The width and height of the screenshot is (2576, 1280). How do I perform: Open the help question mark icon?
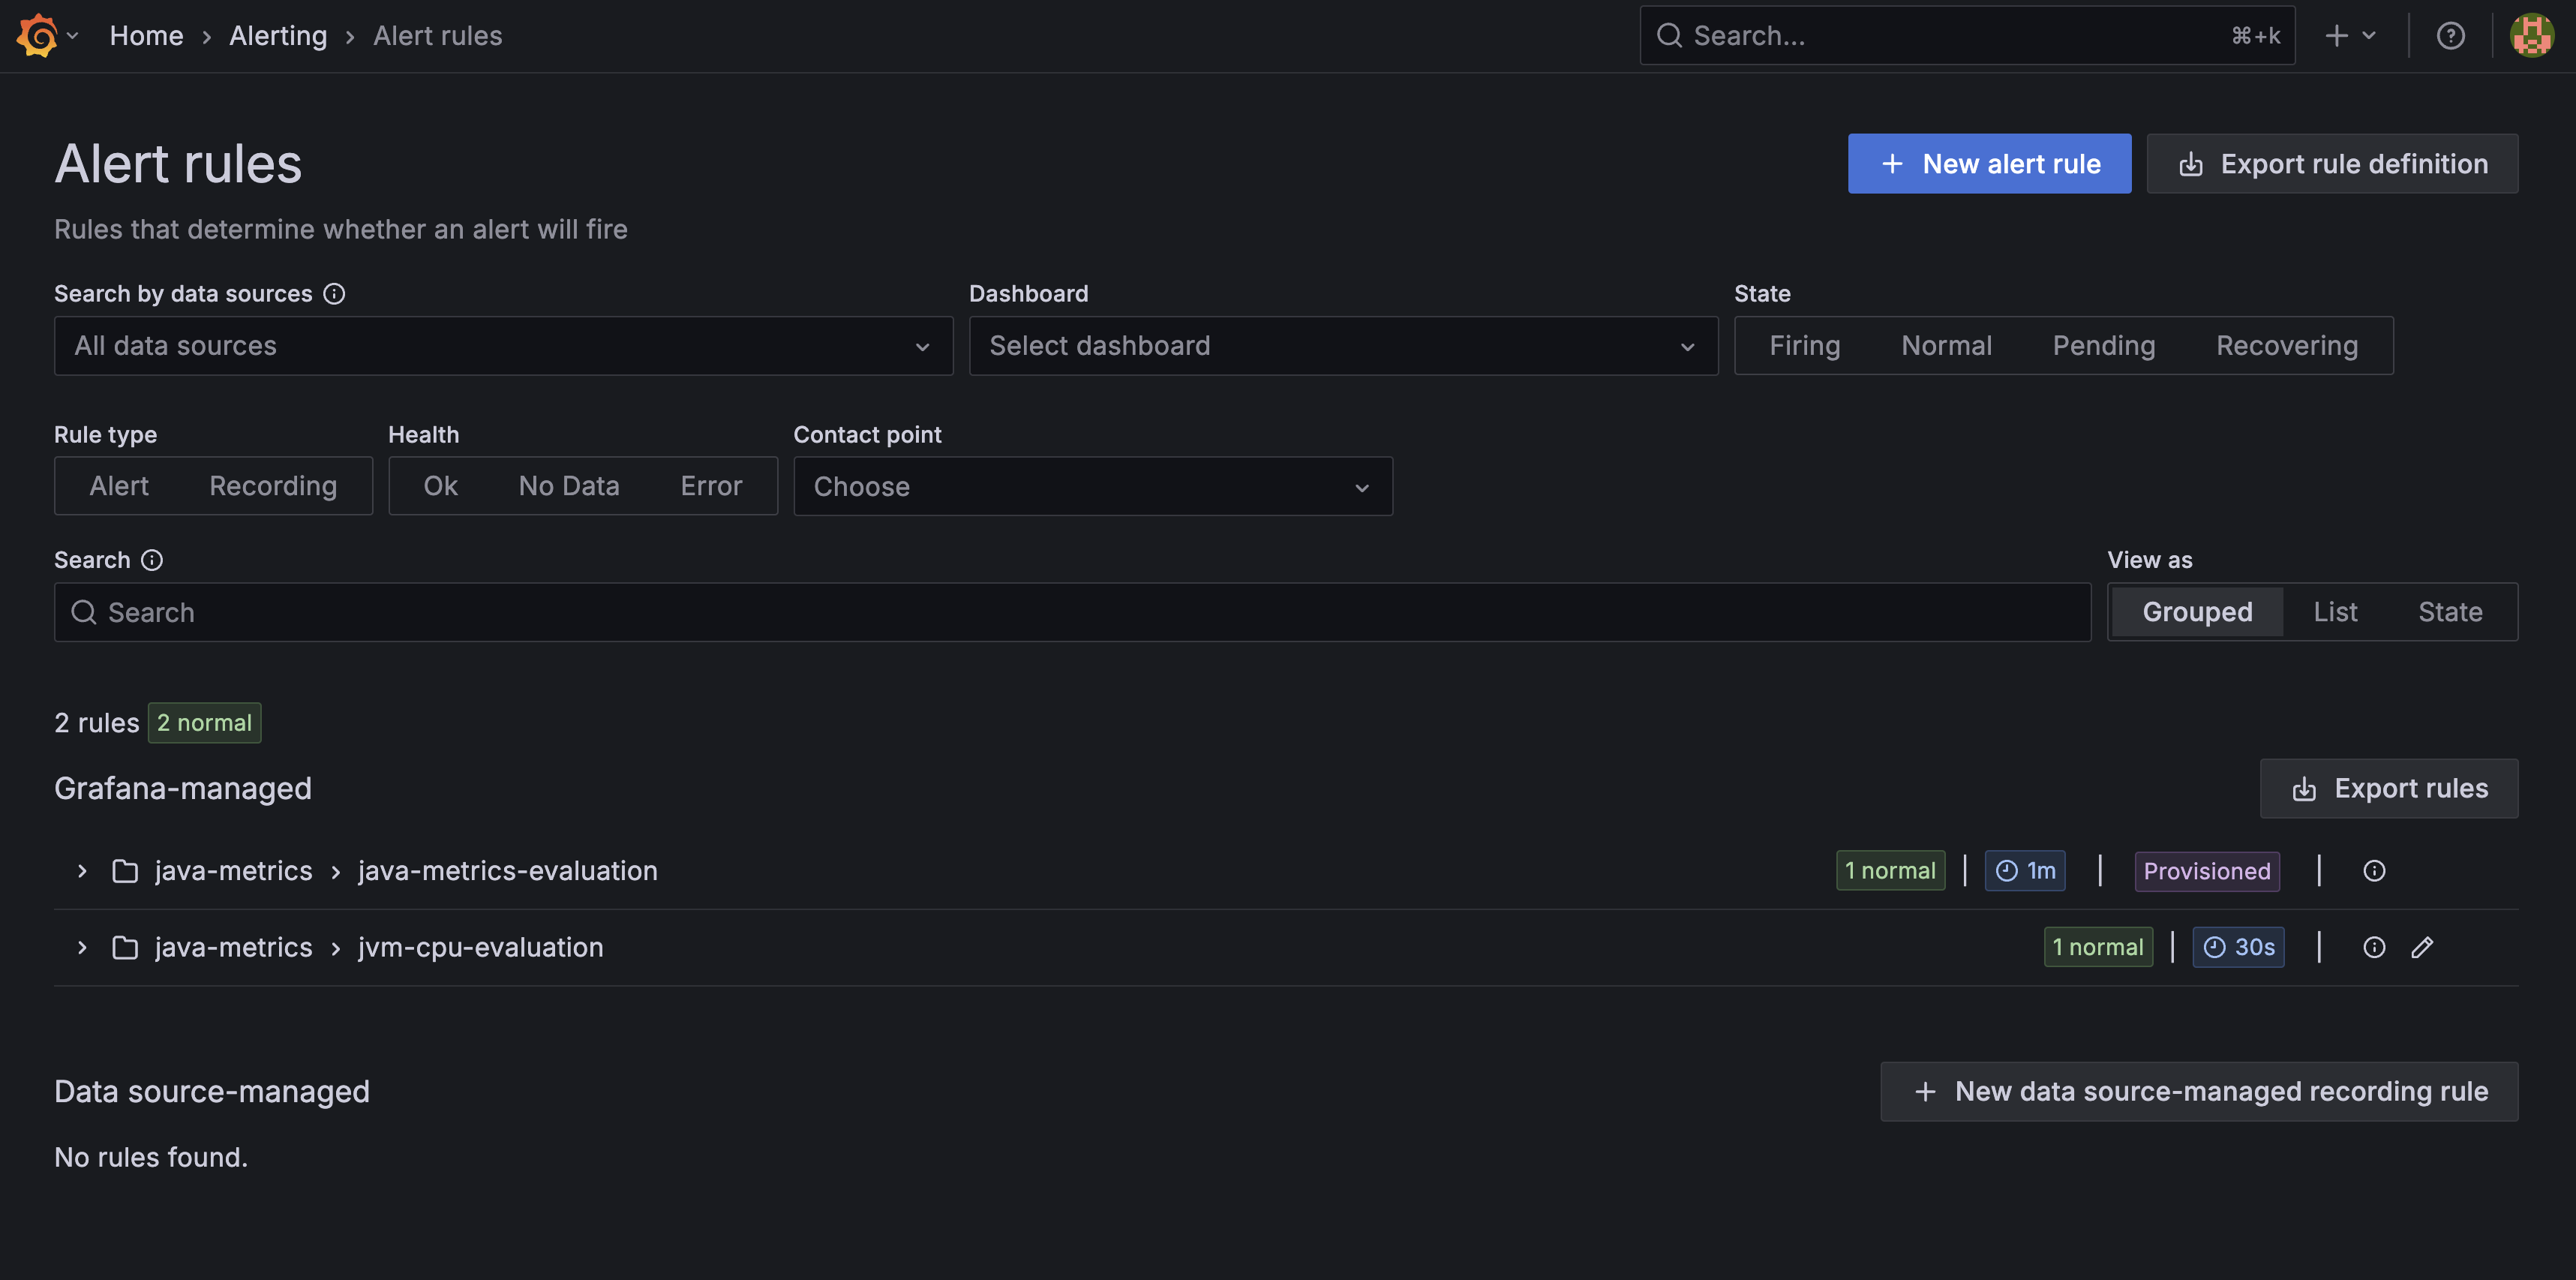[2450, 36]
